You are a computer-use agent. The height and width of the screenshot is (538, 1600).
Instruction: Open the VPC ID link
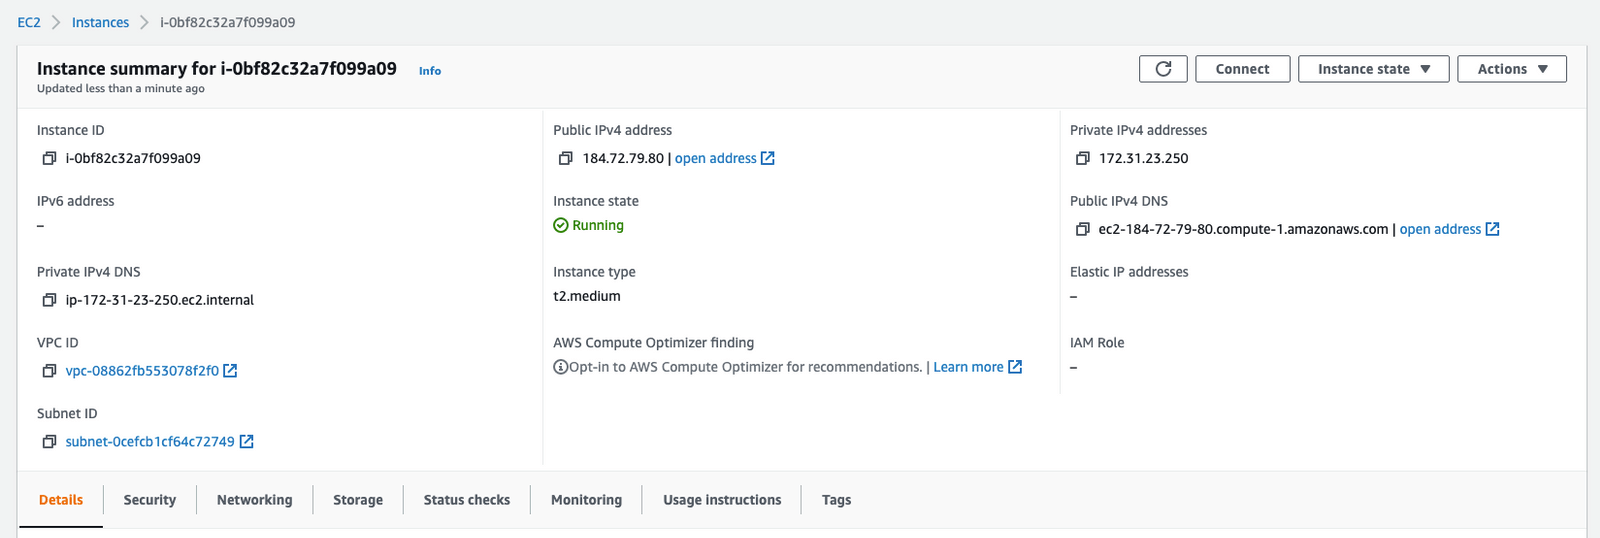pos(142,371)
